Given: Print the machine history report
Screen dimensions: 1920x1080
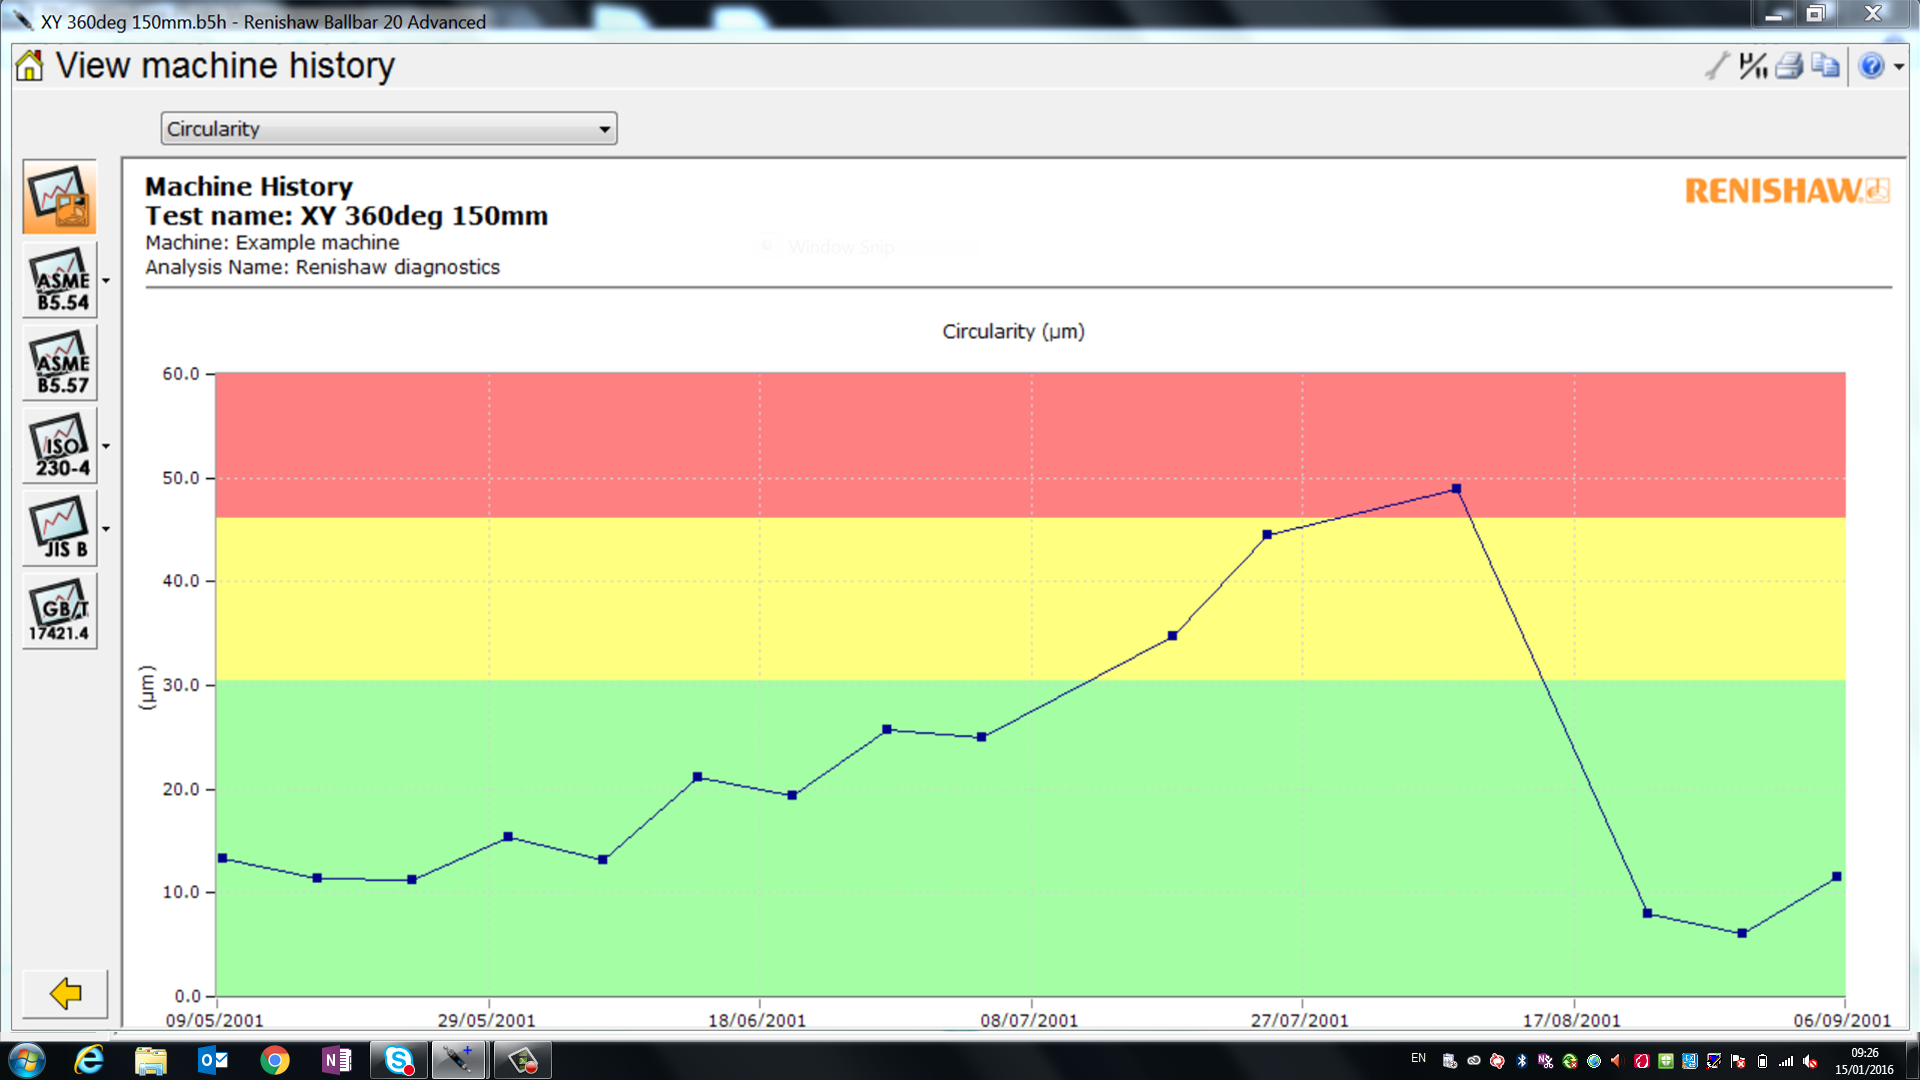Looking at the screenshot, I should (1789, 66).
